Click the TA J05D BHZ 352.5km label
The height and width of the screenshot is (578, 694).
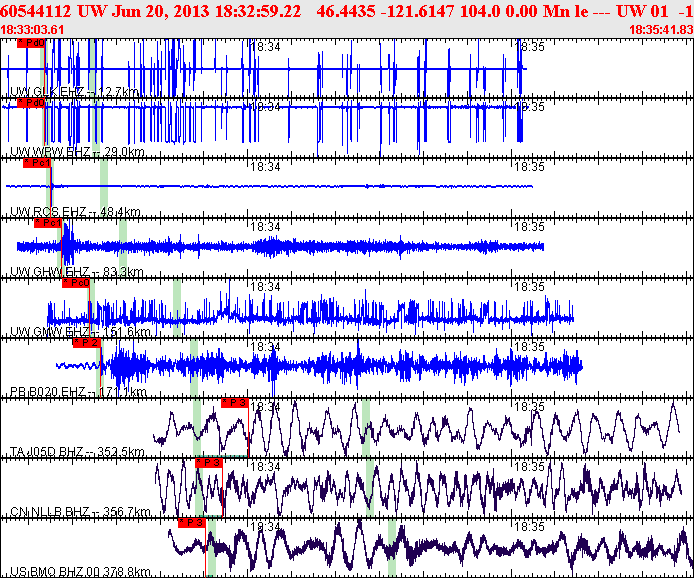[x=78, y=452]
